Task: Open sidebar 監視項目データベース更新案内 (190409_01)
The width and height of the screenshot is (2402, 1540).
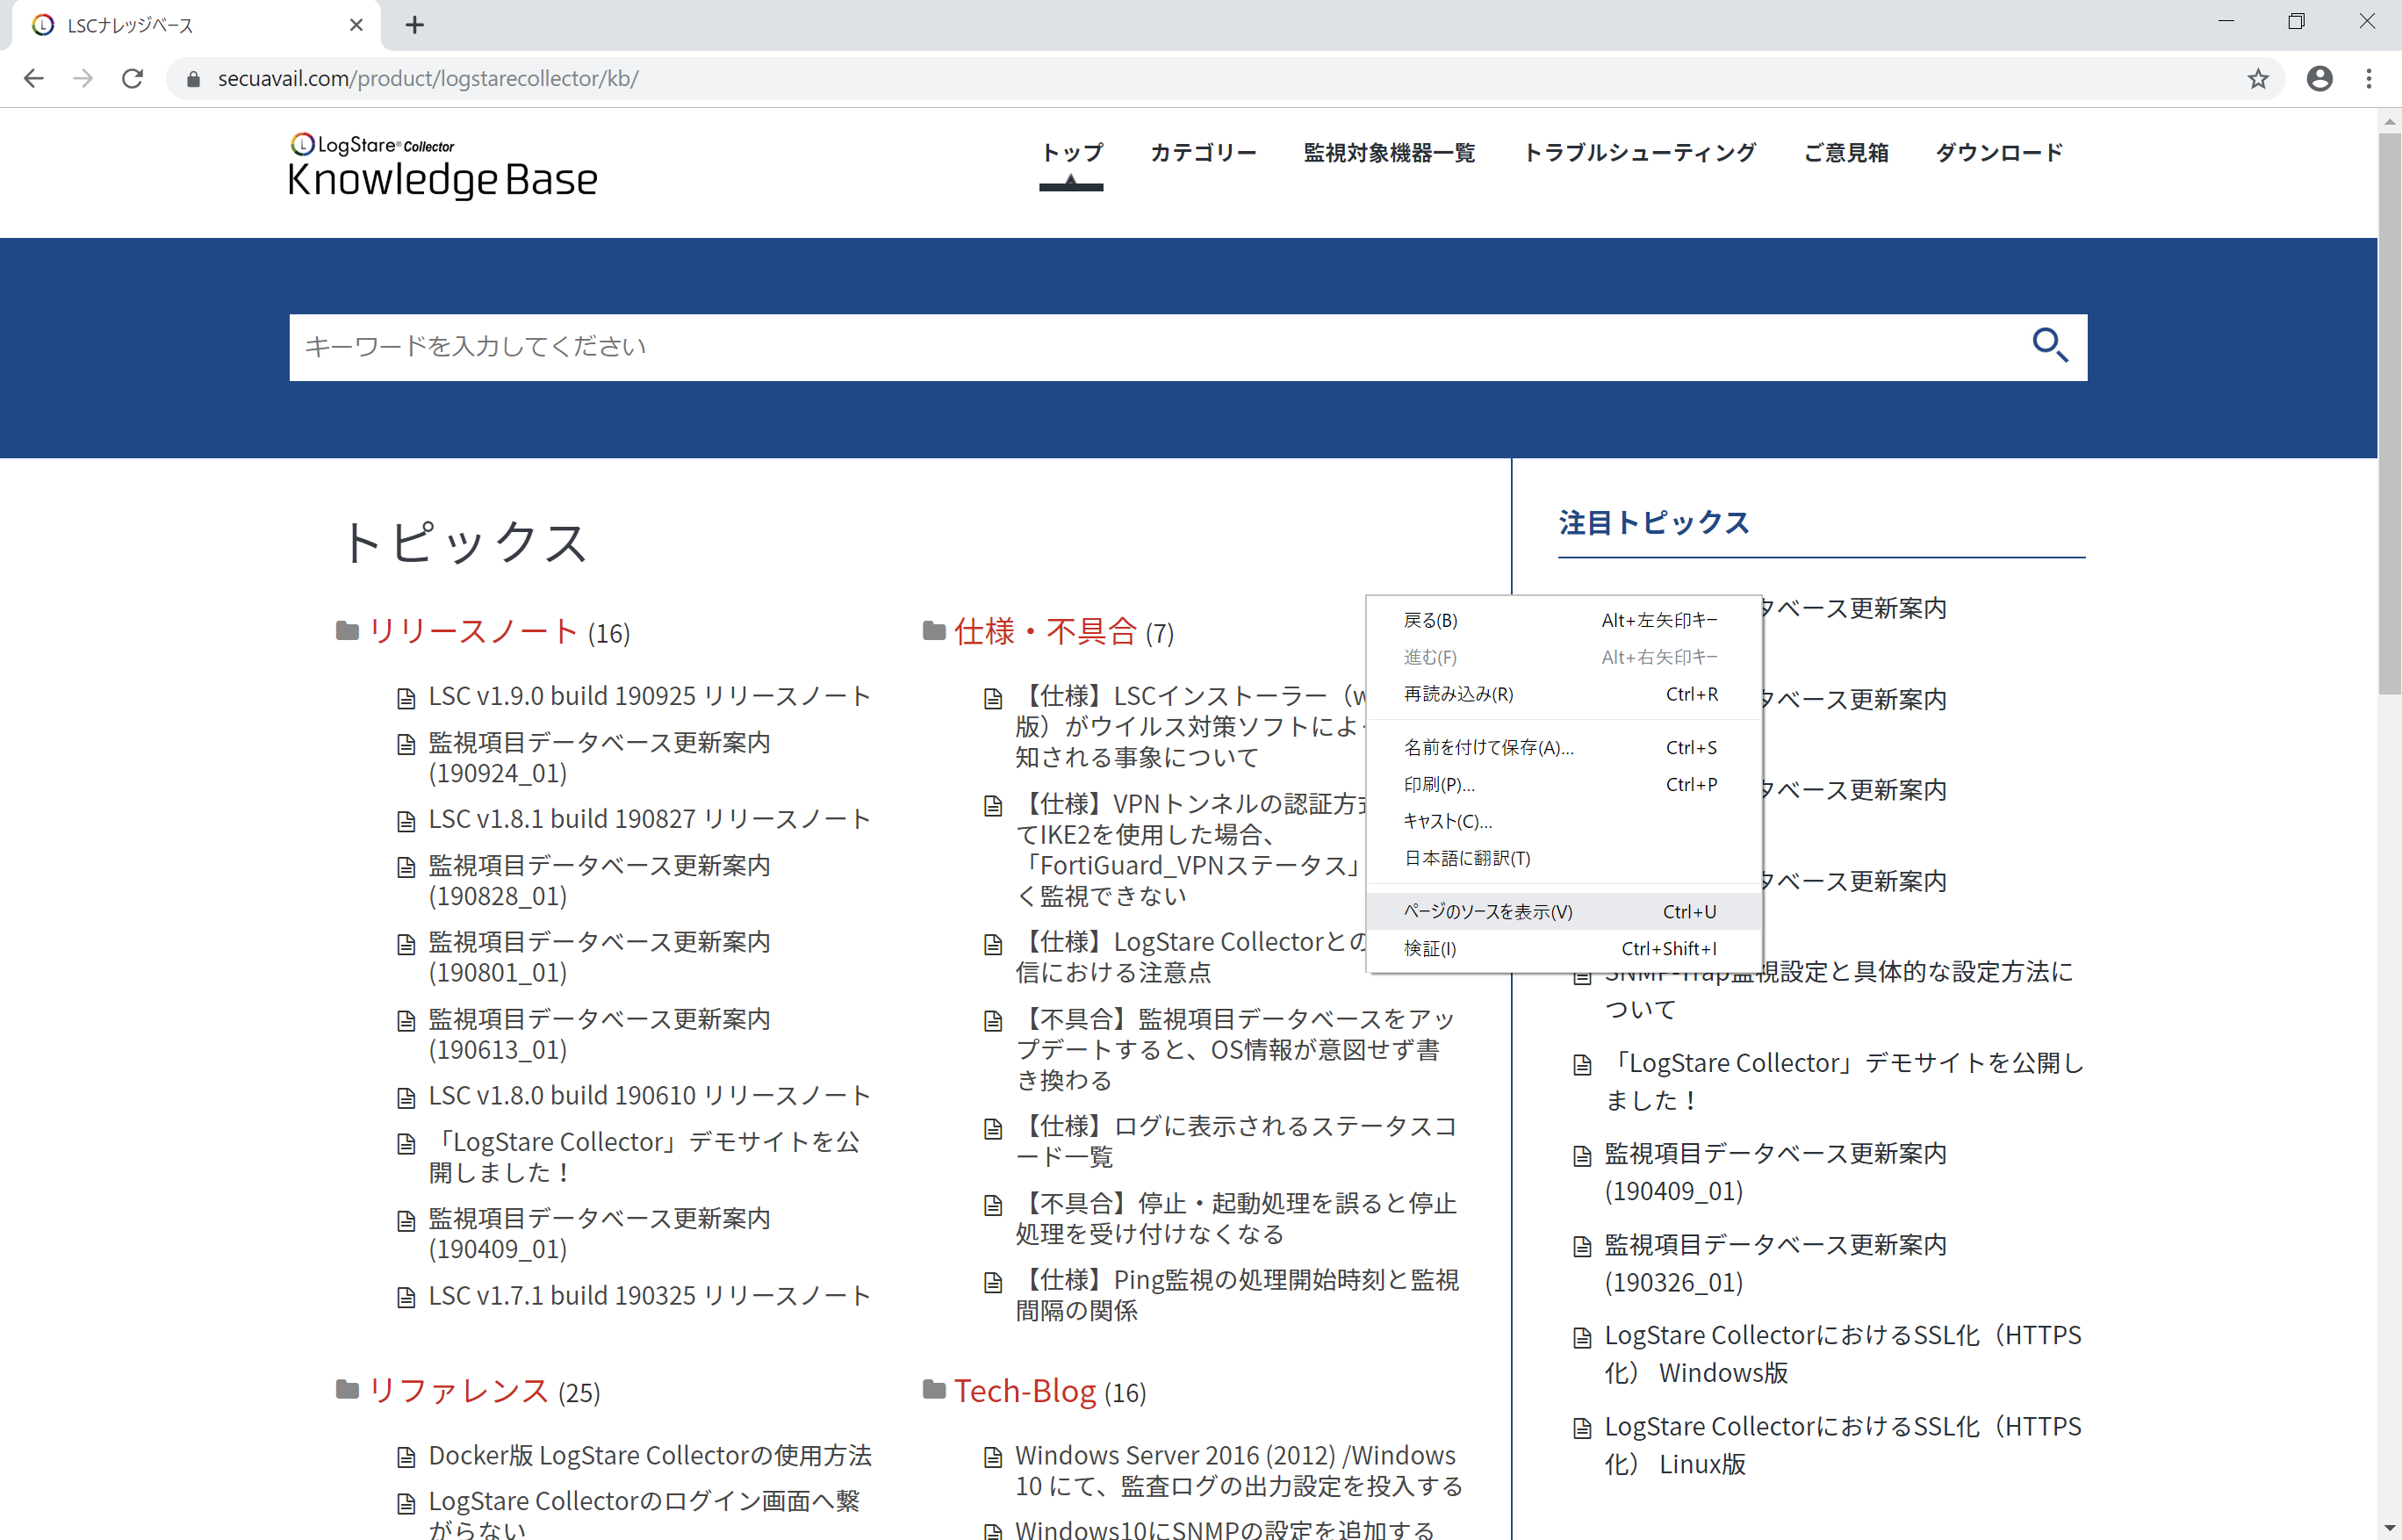Action: point(1775,1172)
